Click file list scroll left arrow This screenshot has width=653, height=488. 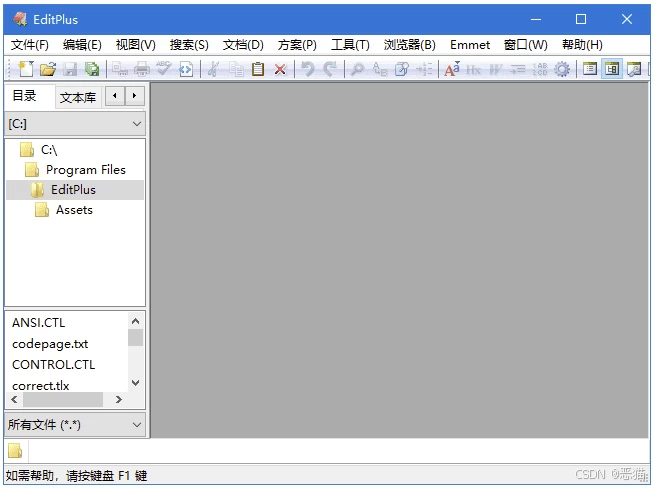[15, 400]
